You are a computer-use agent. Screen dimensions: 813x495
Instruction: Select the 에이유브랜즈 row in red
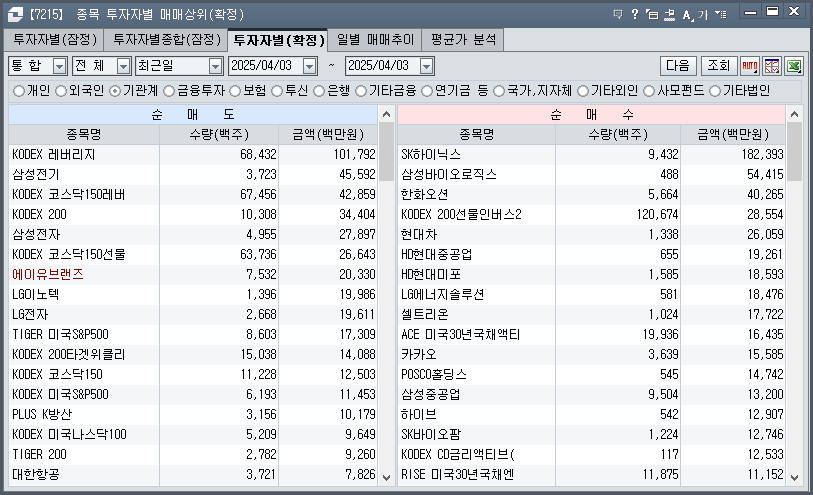click(x=193, y=275)
